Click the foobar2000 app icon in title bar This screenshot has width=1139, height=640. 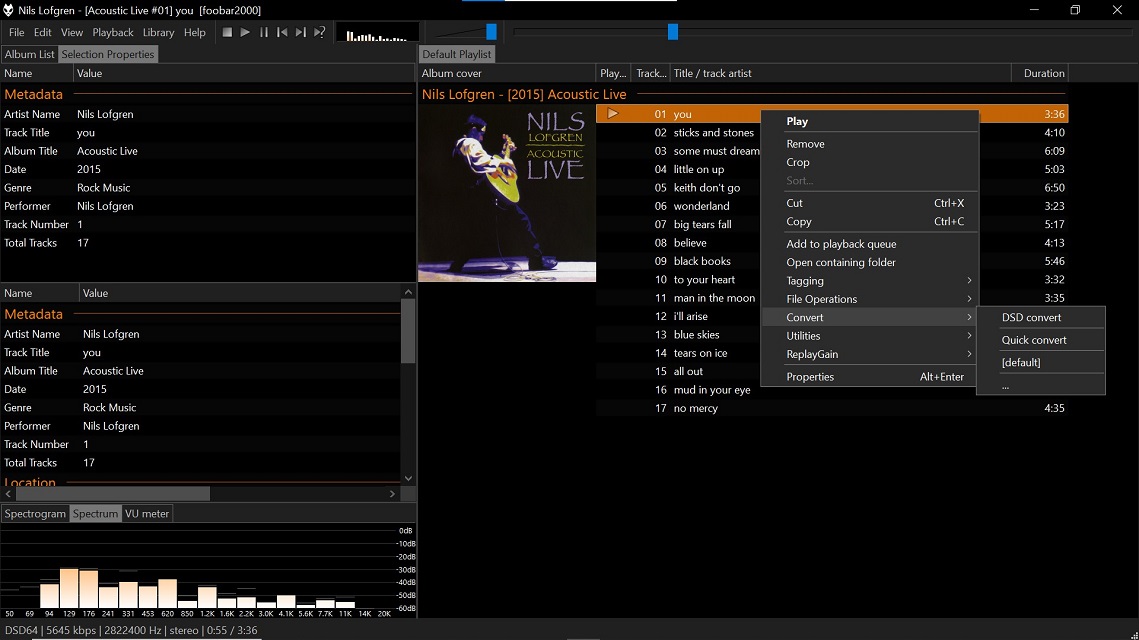[x=9, y=10]
